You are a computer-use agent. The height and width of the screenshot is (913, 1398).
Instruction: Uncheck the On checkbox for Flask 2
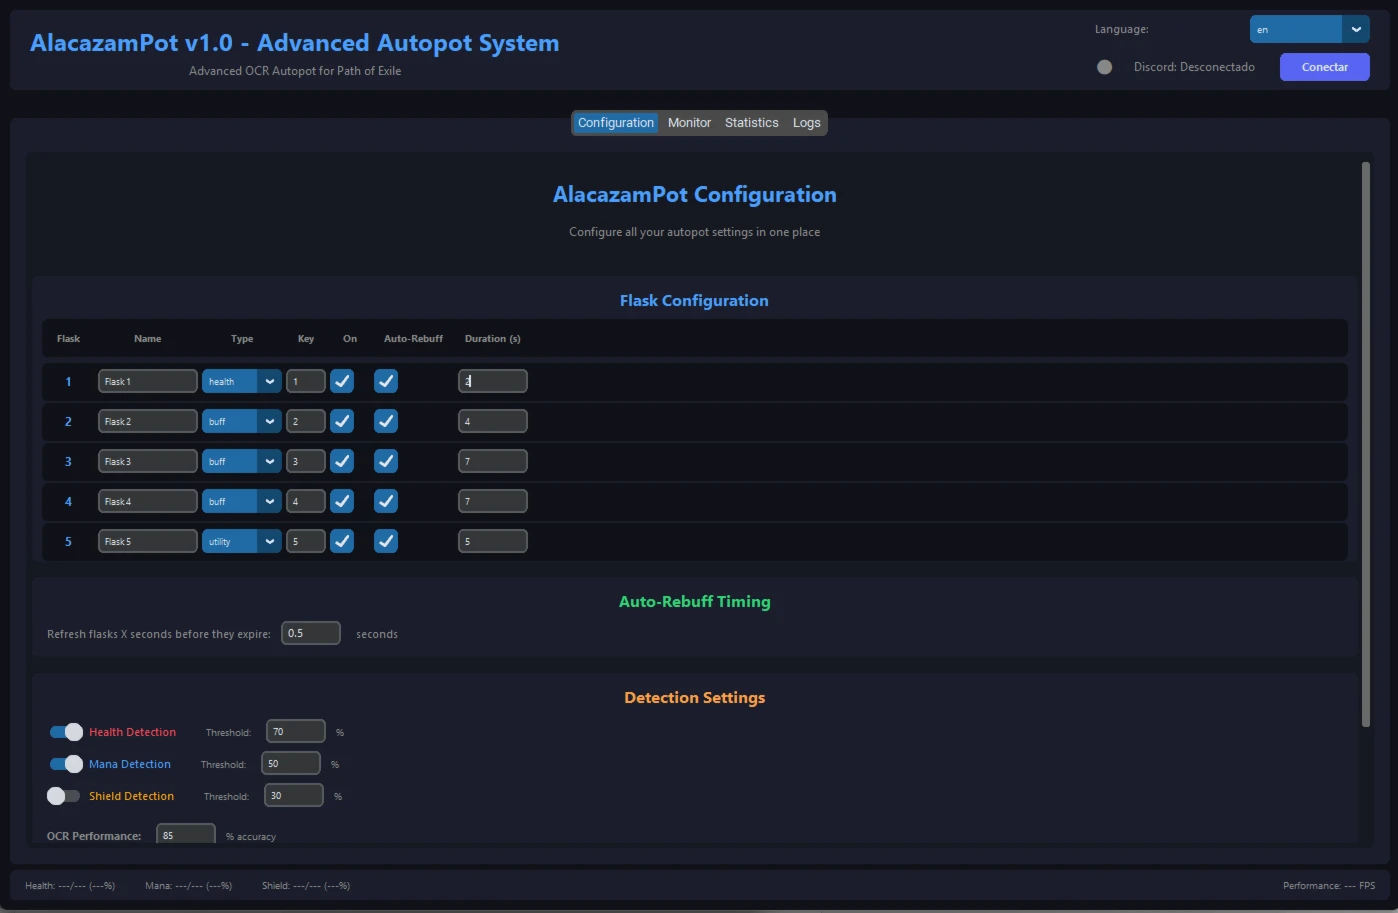coord(342,421)
